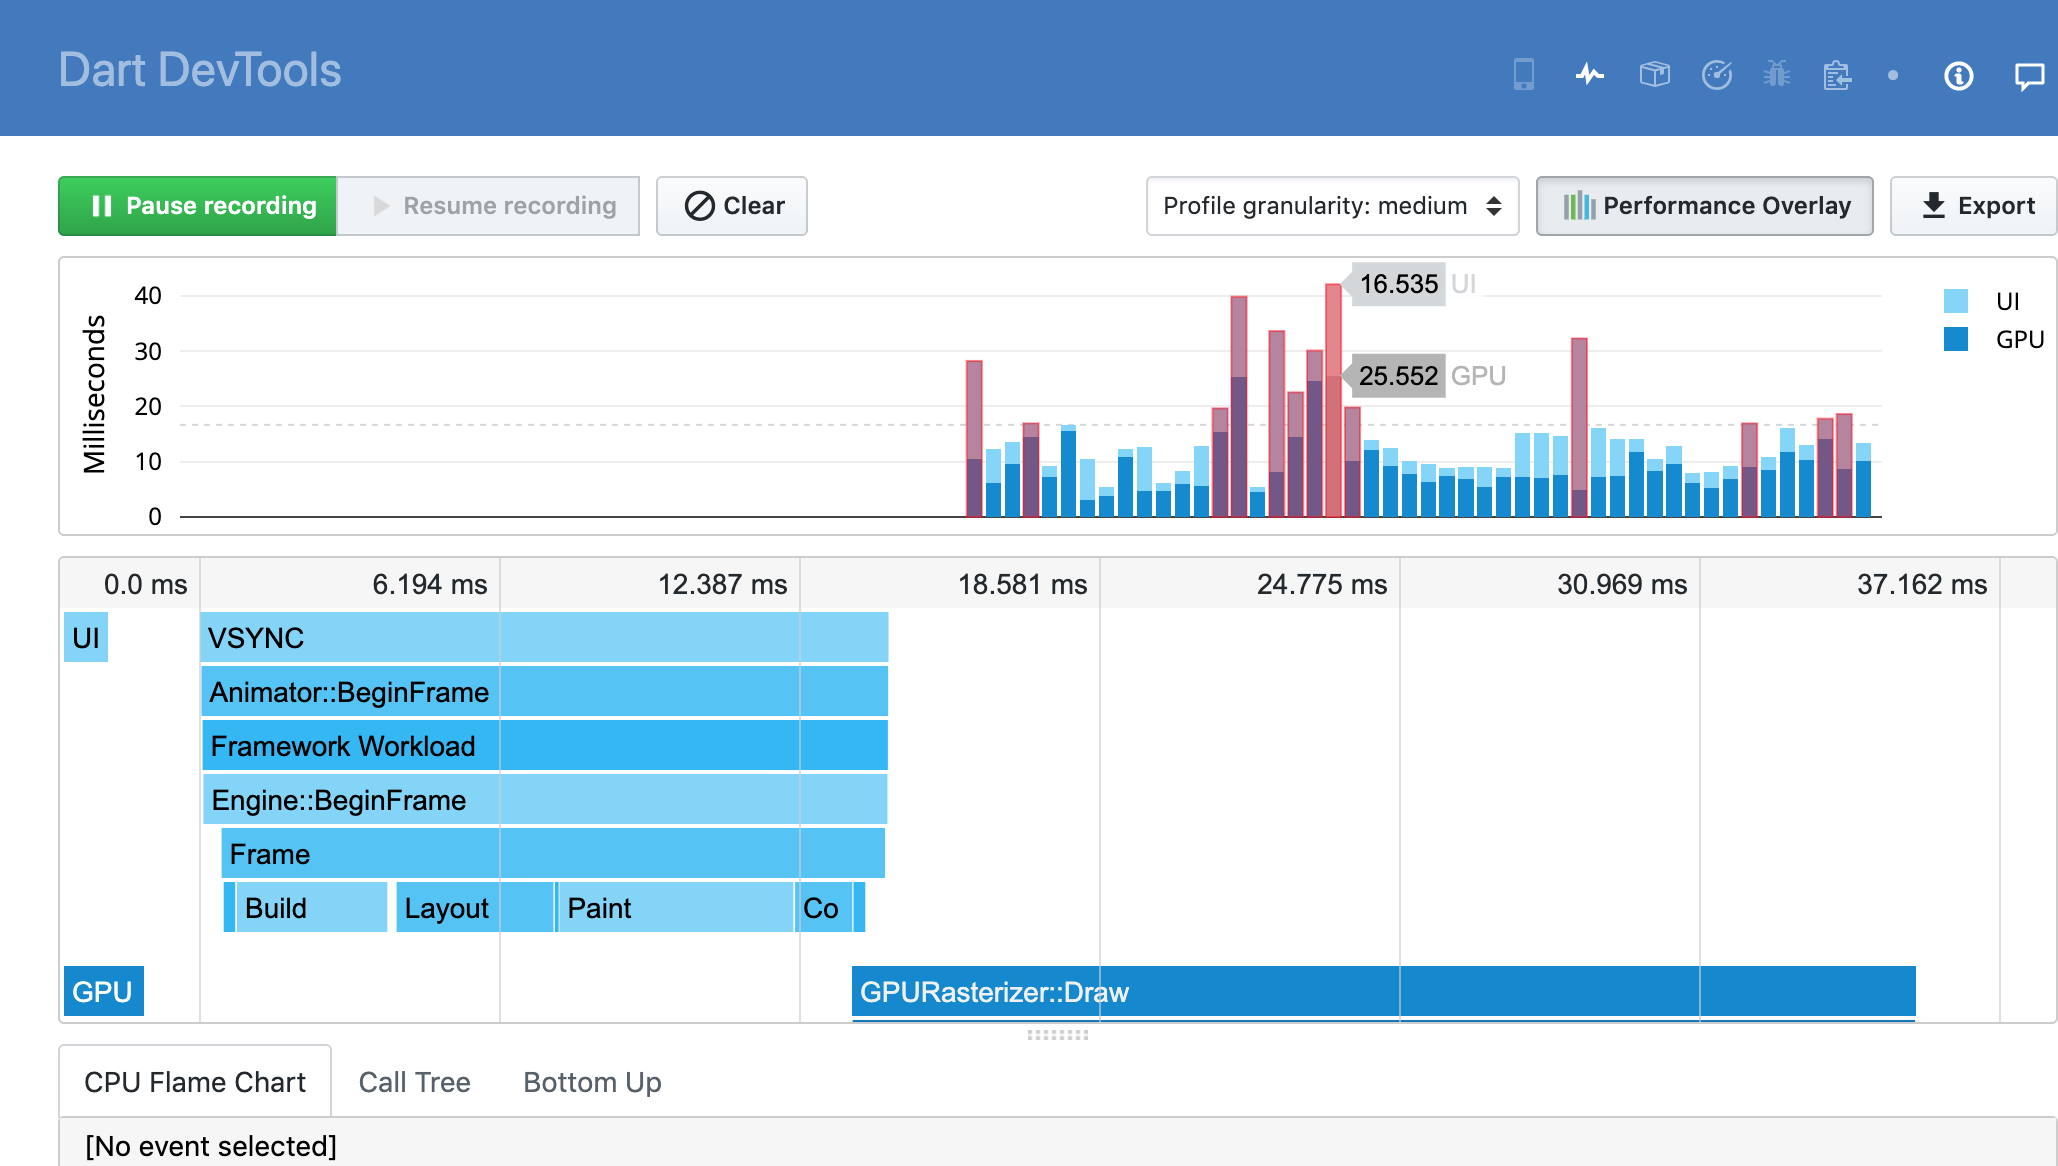
Task: Clear the recorded timeline data
Action: [x=731, y=206]
